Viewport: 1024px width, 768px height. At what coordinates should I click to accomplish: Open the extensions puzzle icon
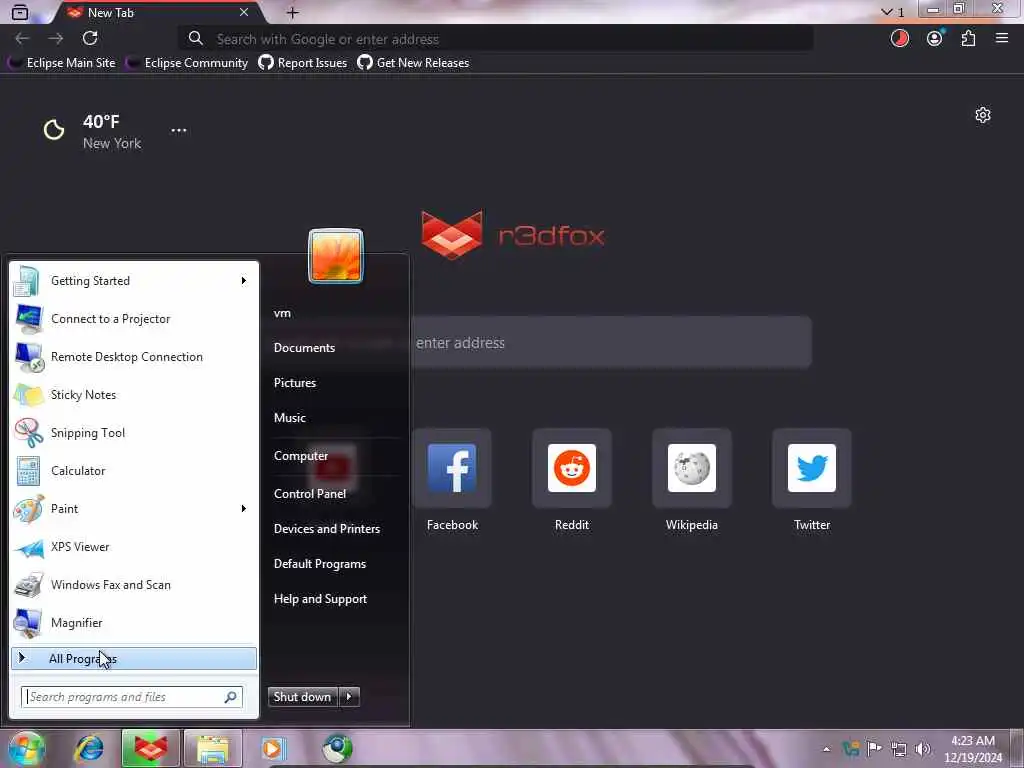click(x=968, y=39)
